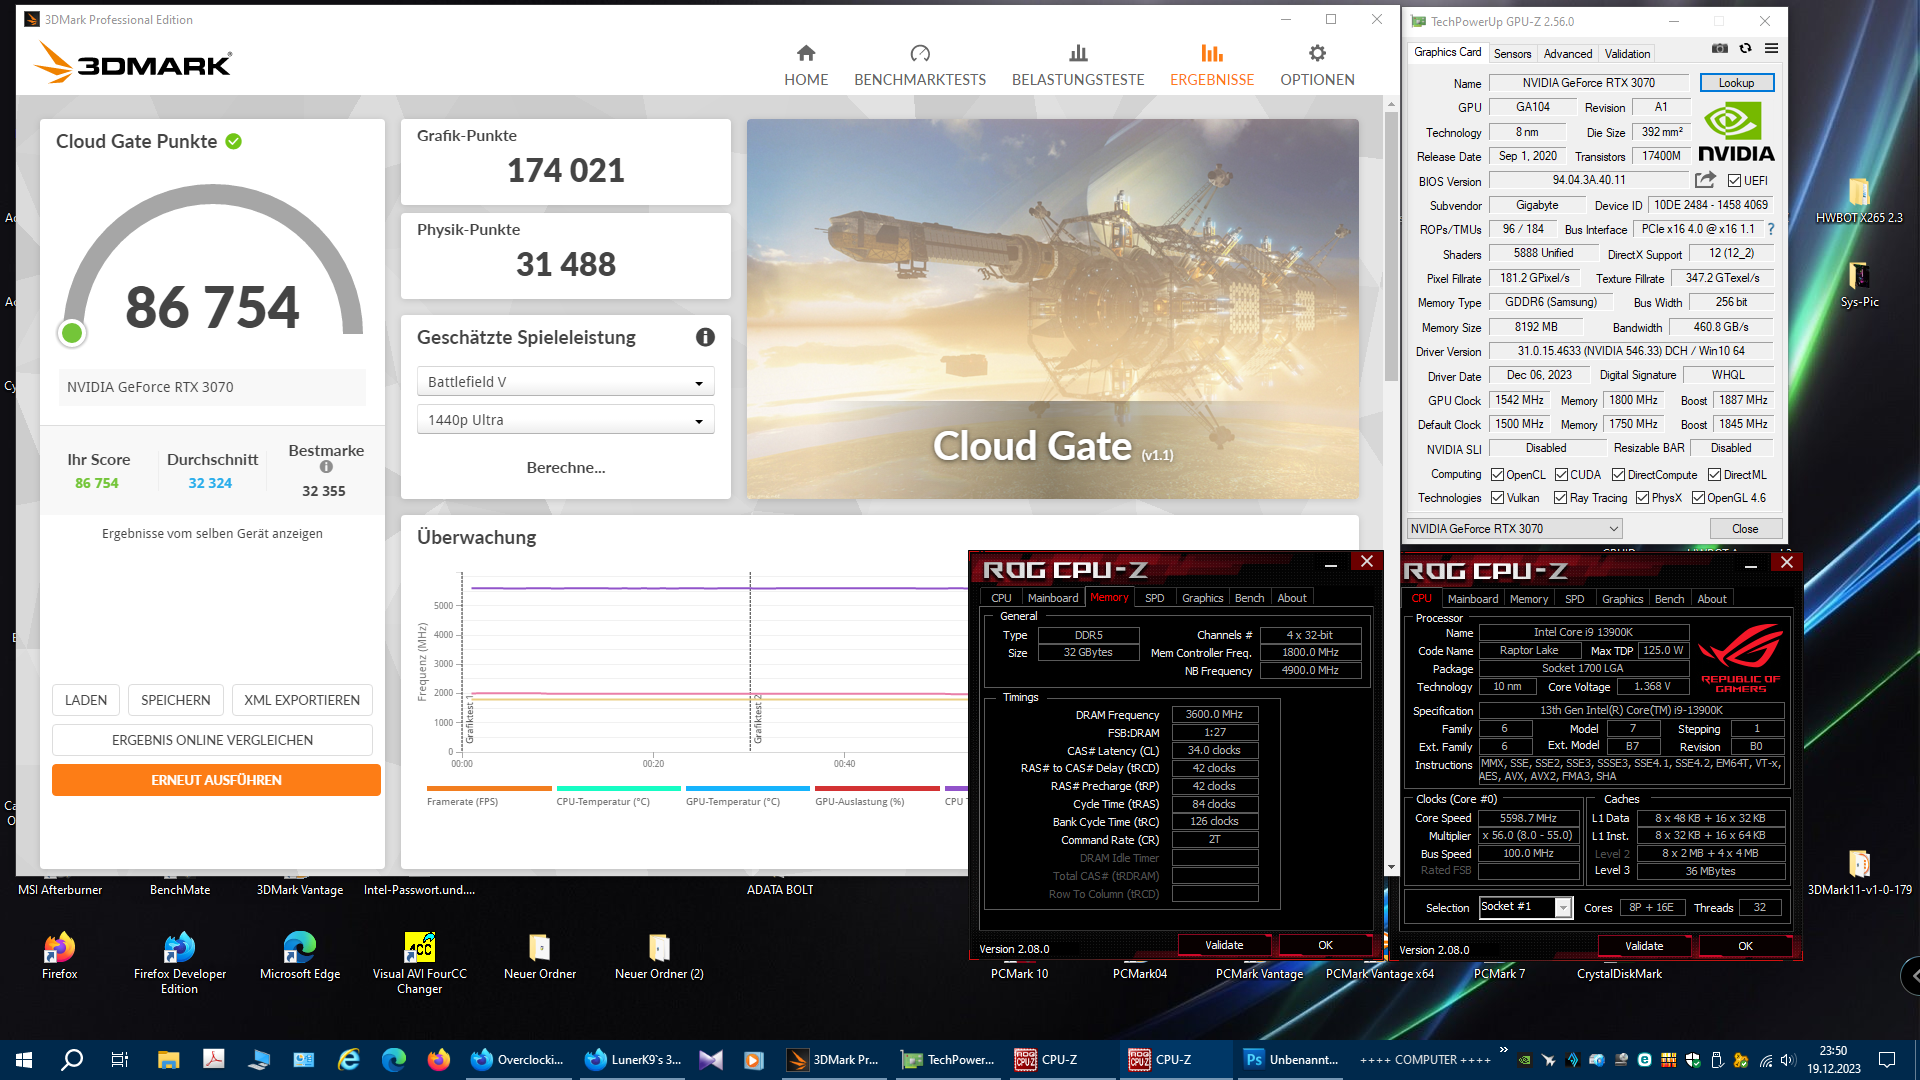Screen dimensions: 1920x1080
Task: Expand the Battlefield V game dropdown
Action: tap(565, 382)
